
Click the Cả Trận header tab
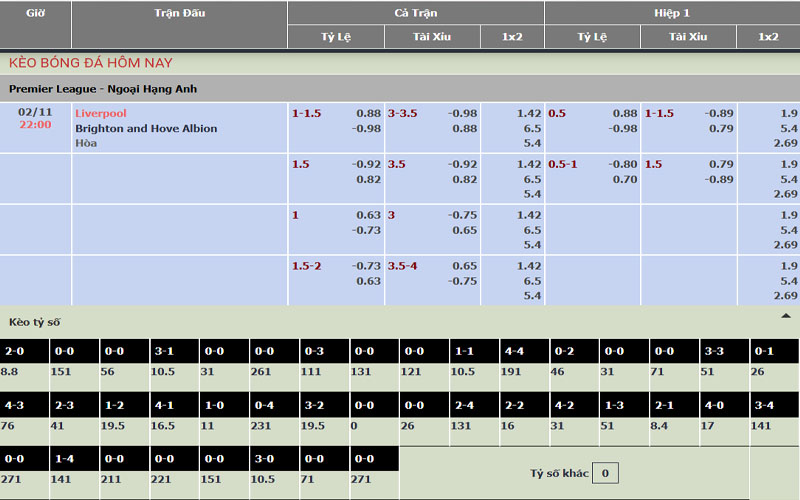[x=415, y=13]
